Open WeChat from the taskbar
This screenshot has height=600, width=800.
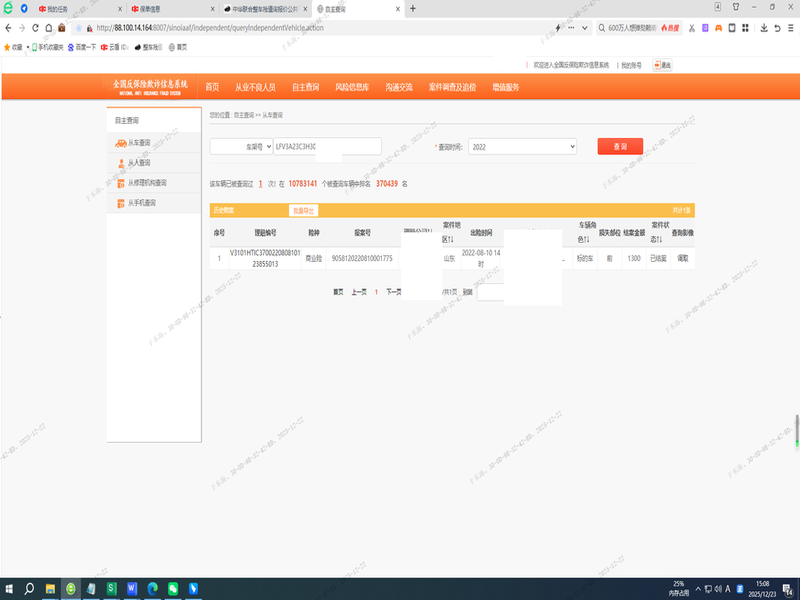click(x=173, y=588)
